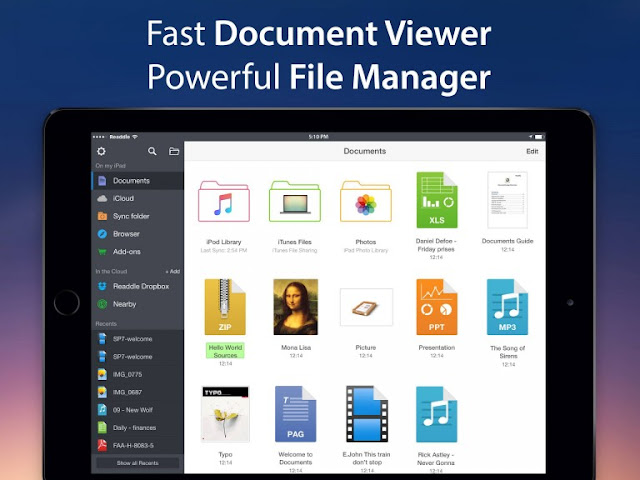This screenshot has width=640, height=480.
Task: Click the search magnifier icon
Action: pyautogui.click(x=152, y=151)
